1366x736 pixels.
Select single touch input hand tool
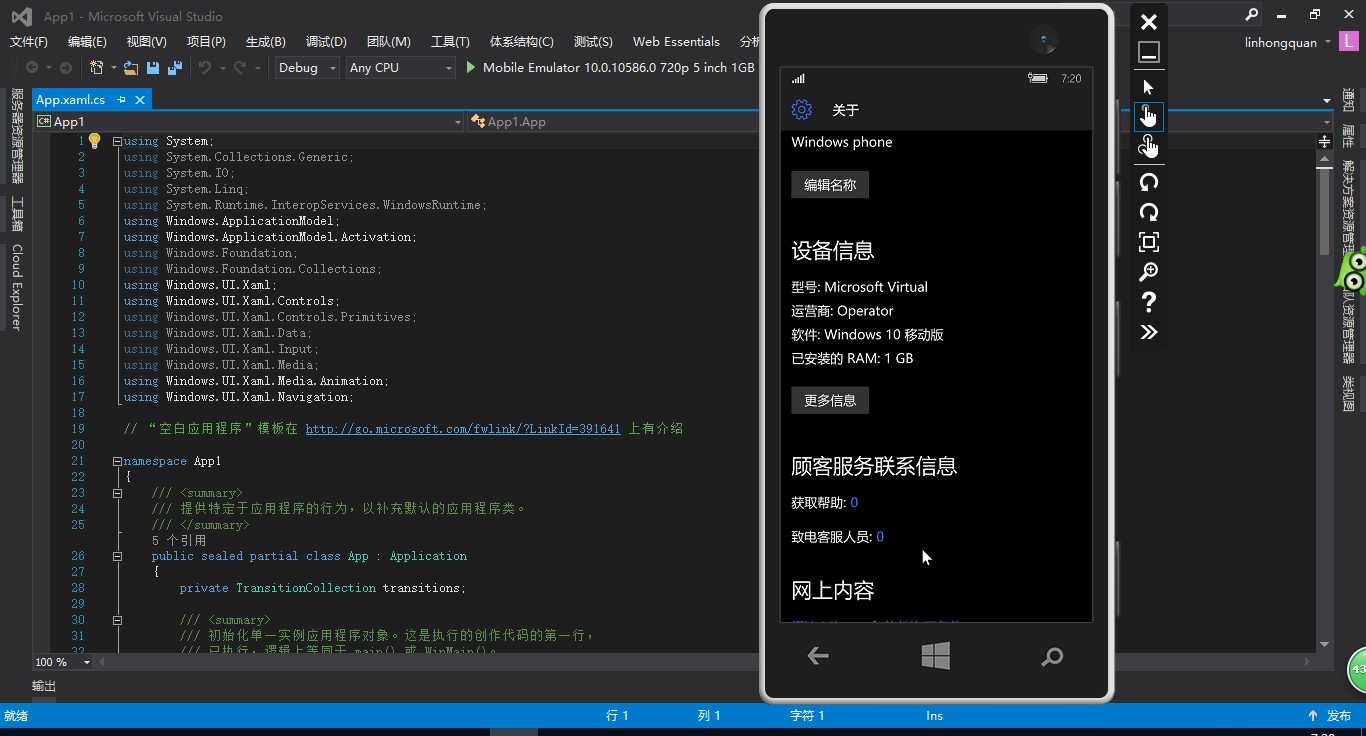(x=1148, y=116)
